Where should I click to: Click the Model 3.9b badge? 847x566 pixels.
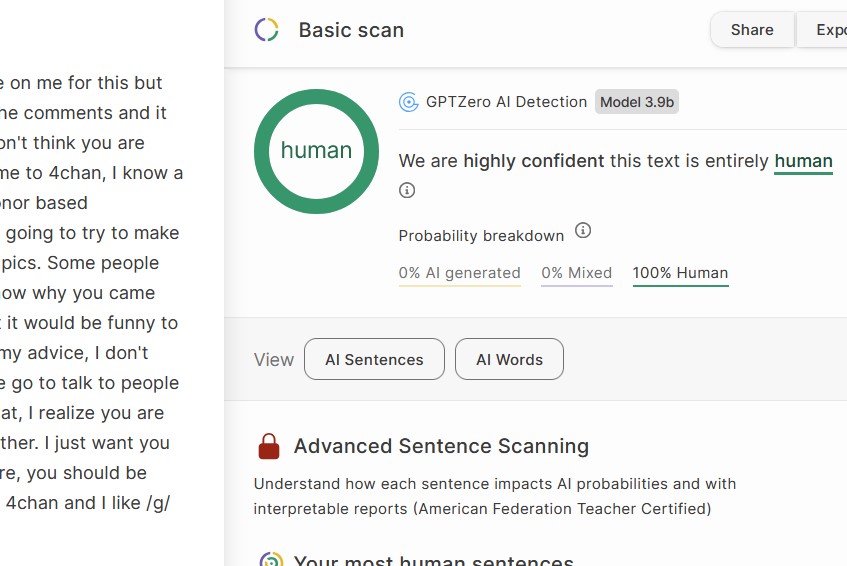pyautogui.click(x=637, y=102)
